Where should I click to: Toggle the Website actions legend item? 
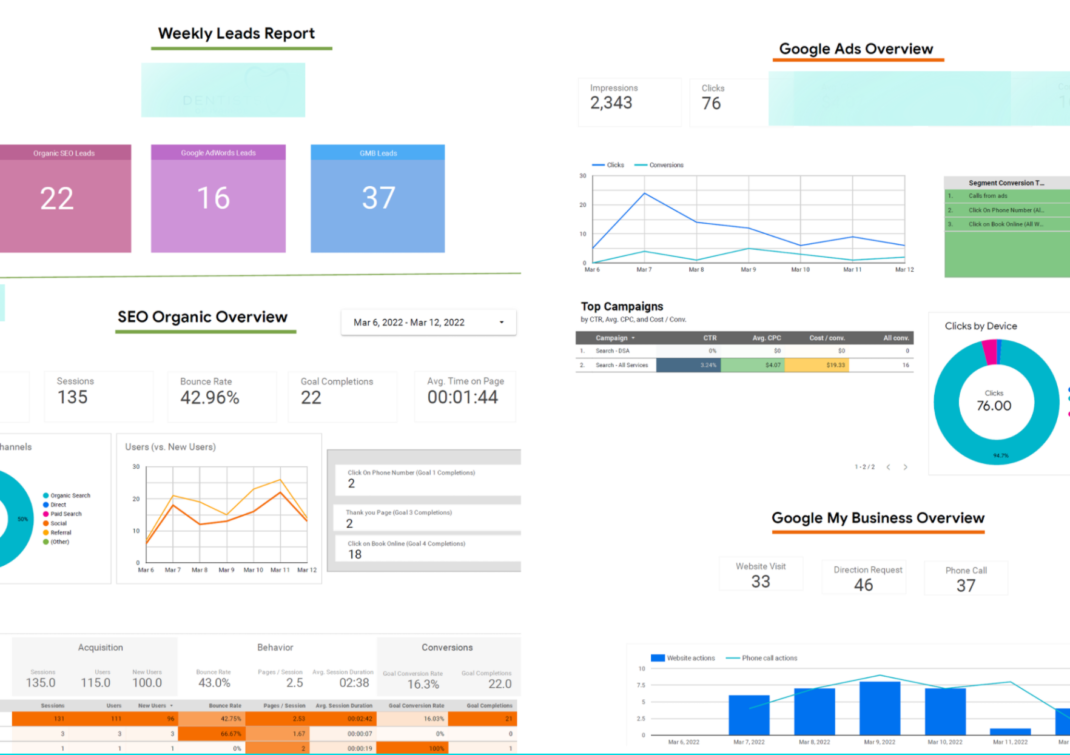683,658
